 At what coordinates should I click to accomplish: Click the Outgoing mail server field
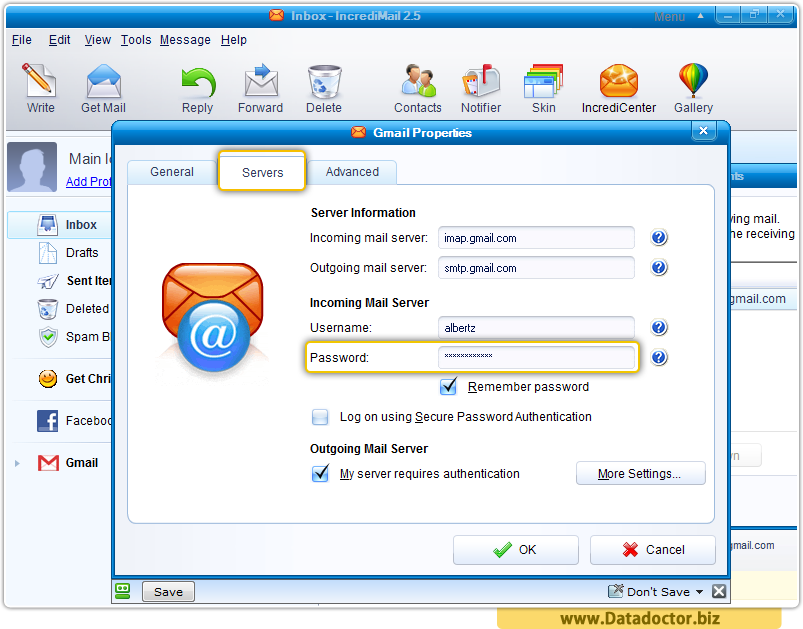[536, 268]
